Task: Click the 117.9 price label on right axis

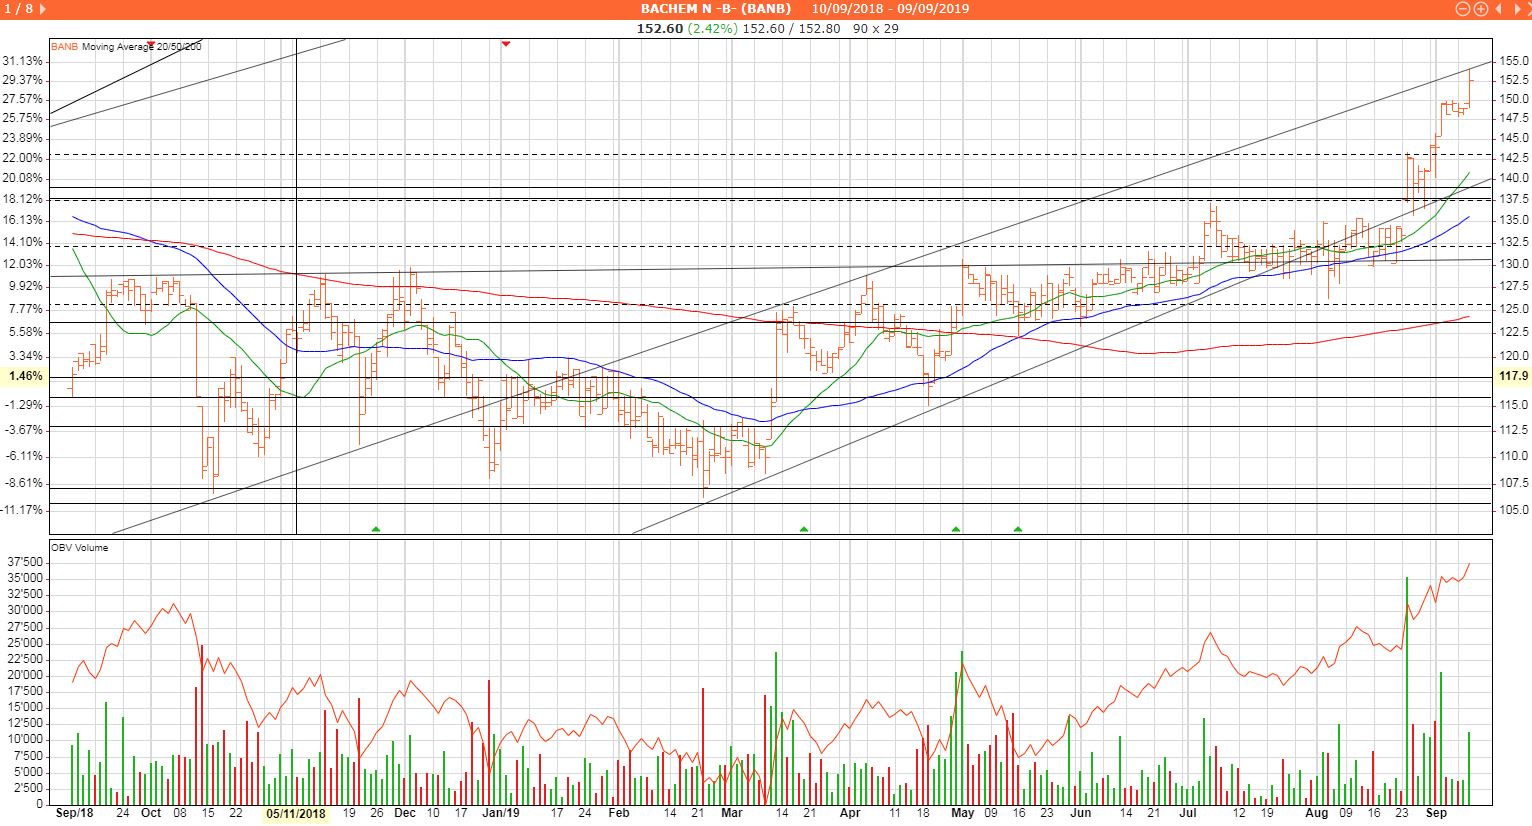Action: pyautogui.click(x=1514, y=376)
